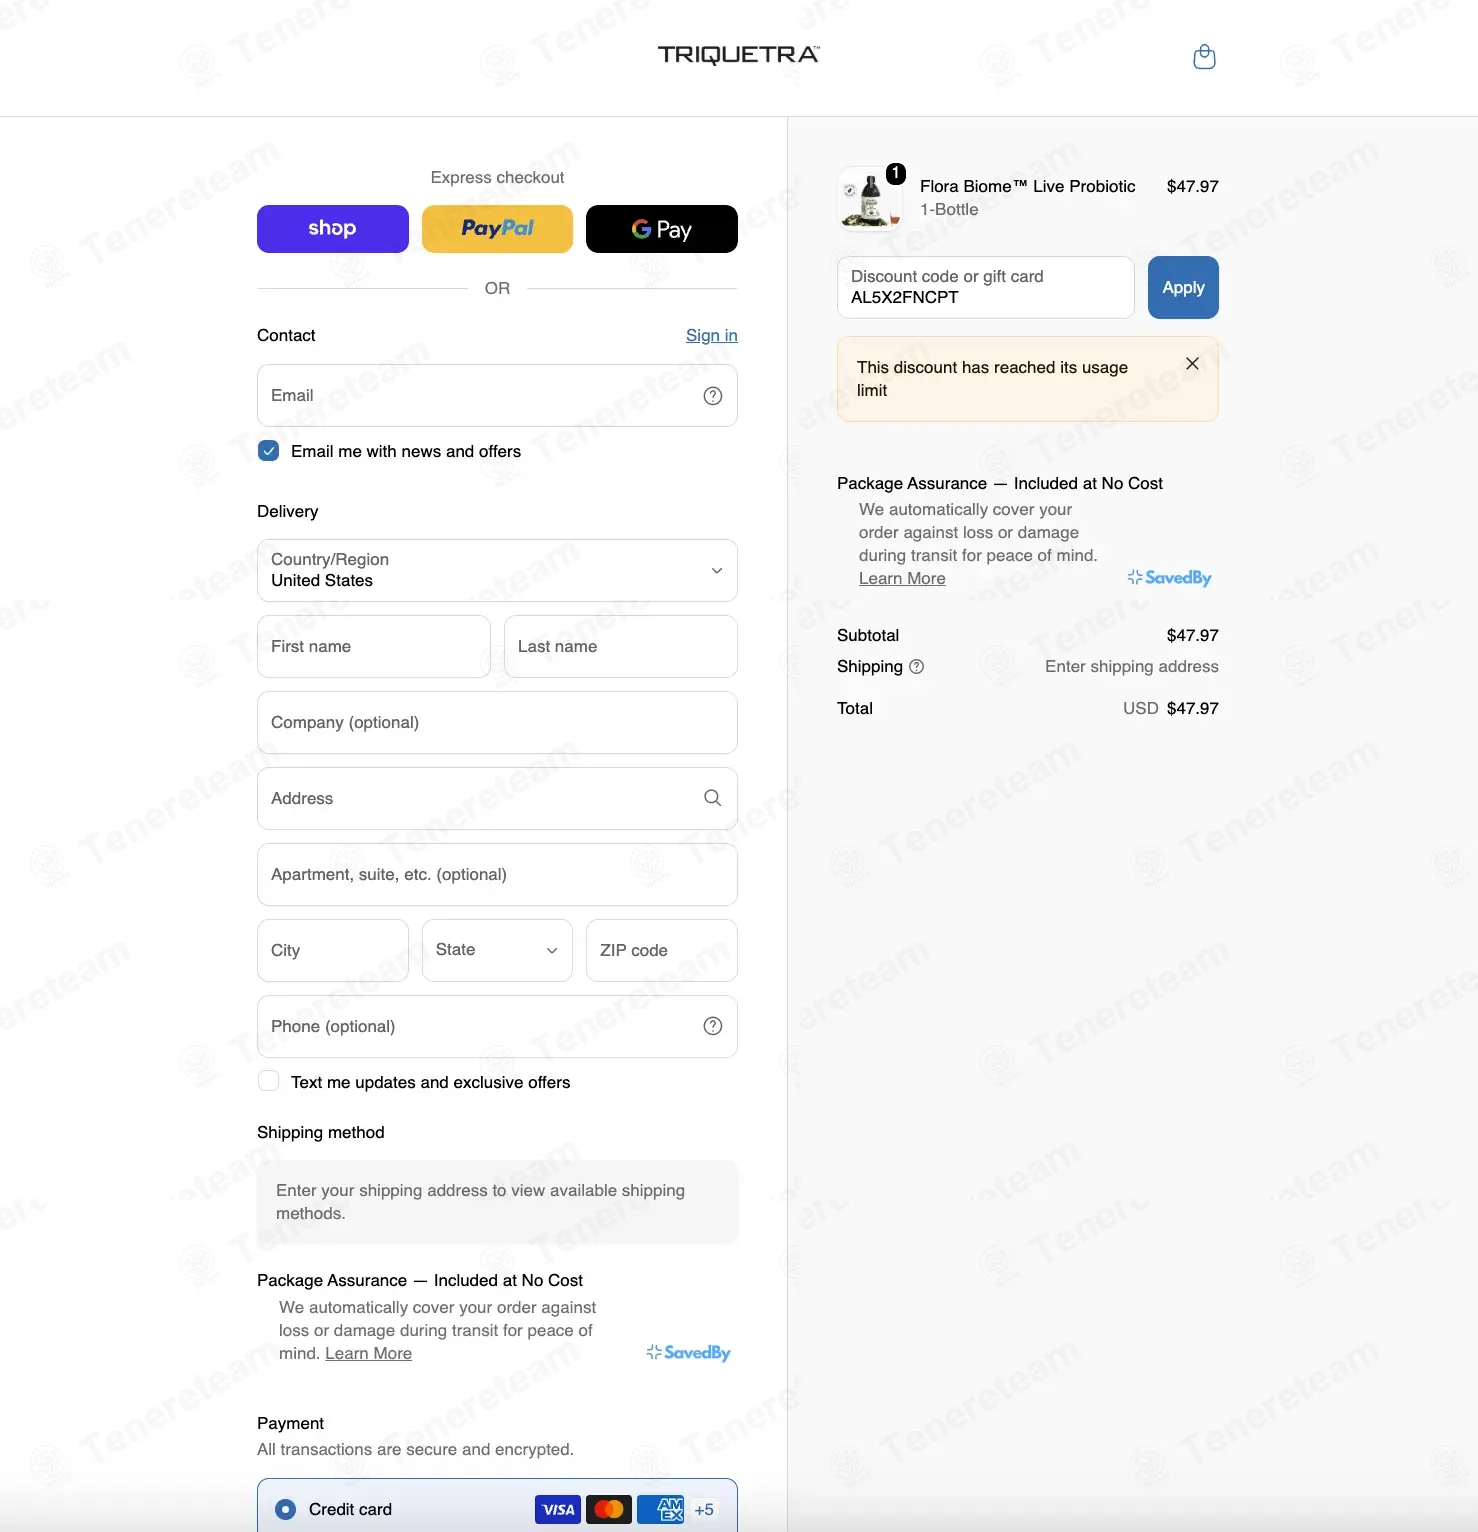Screen dimensions: 1478x1532
Task: Check Text me updates and exclusive offers
Action: [269, 1081]
